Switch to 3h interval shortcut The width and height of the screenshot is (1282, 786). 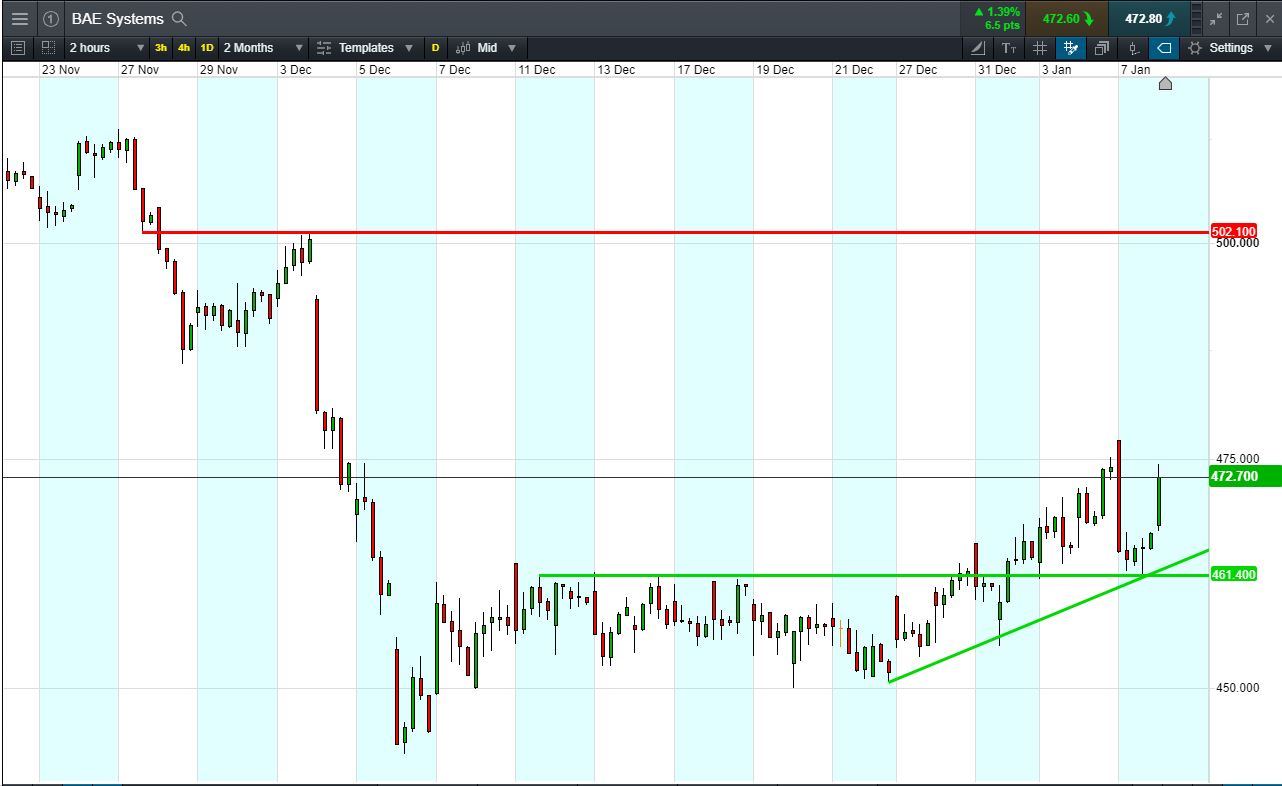161,48
